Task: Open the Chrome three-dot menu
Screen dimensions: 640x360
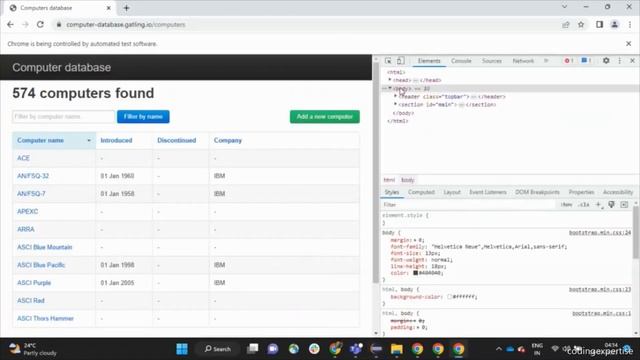Action: tap(630, 24)
